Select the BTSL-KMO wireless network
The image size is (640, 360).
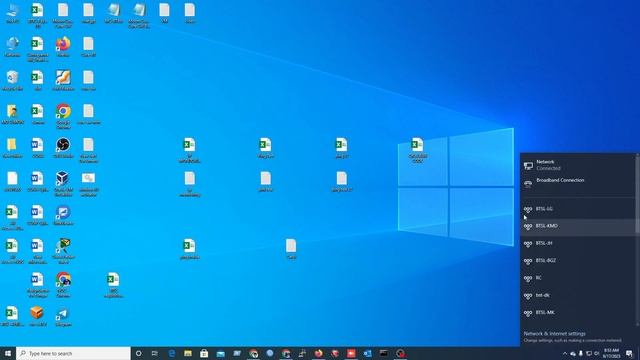pyautogui.click(x=577, y=226)
